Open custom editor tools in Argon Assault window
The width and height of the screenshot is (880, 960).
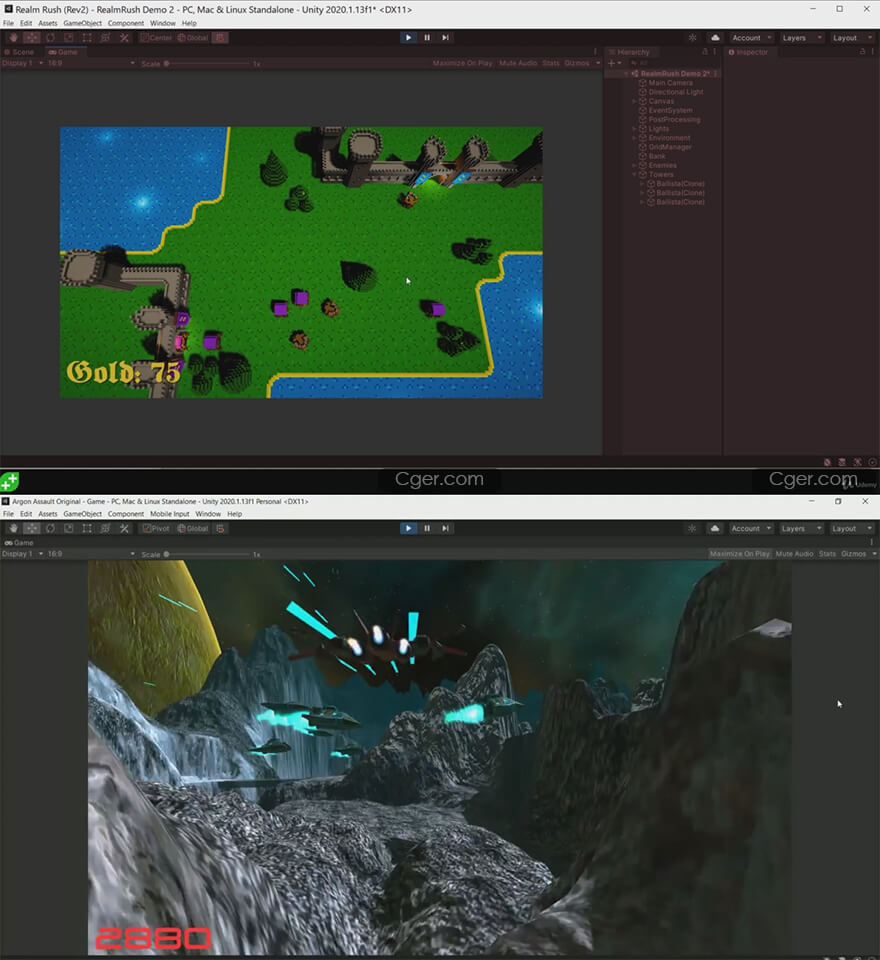click(x=124, y=528)
